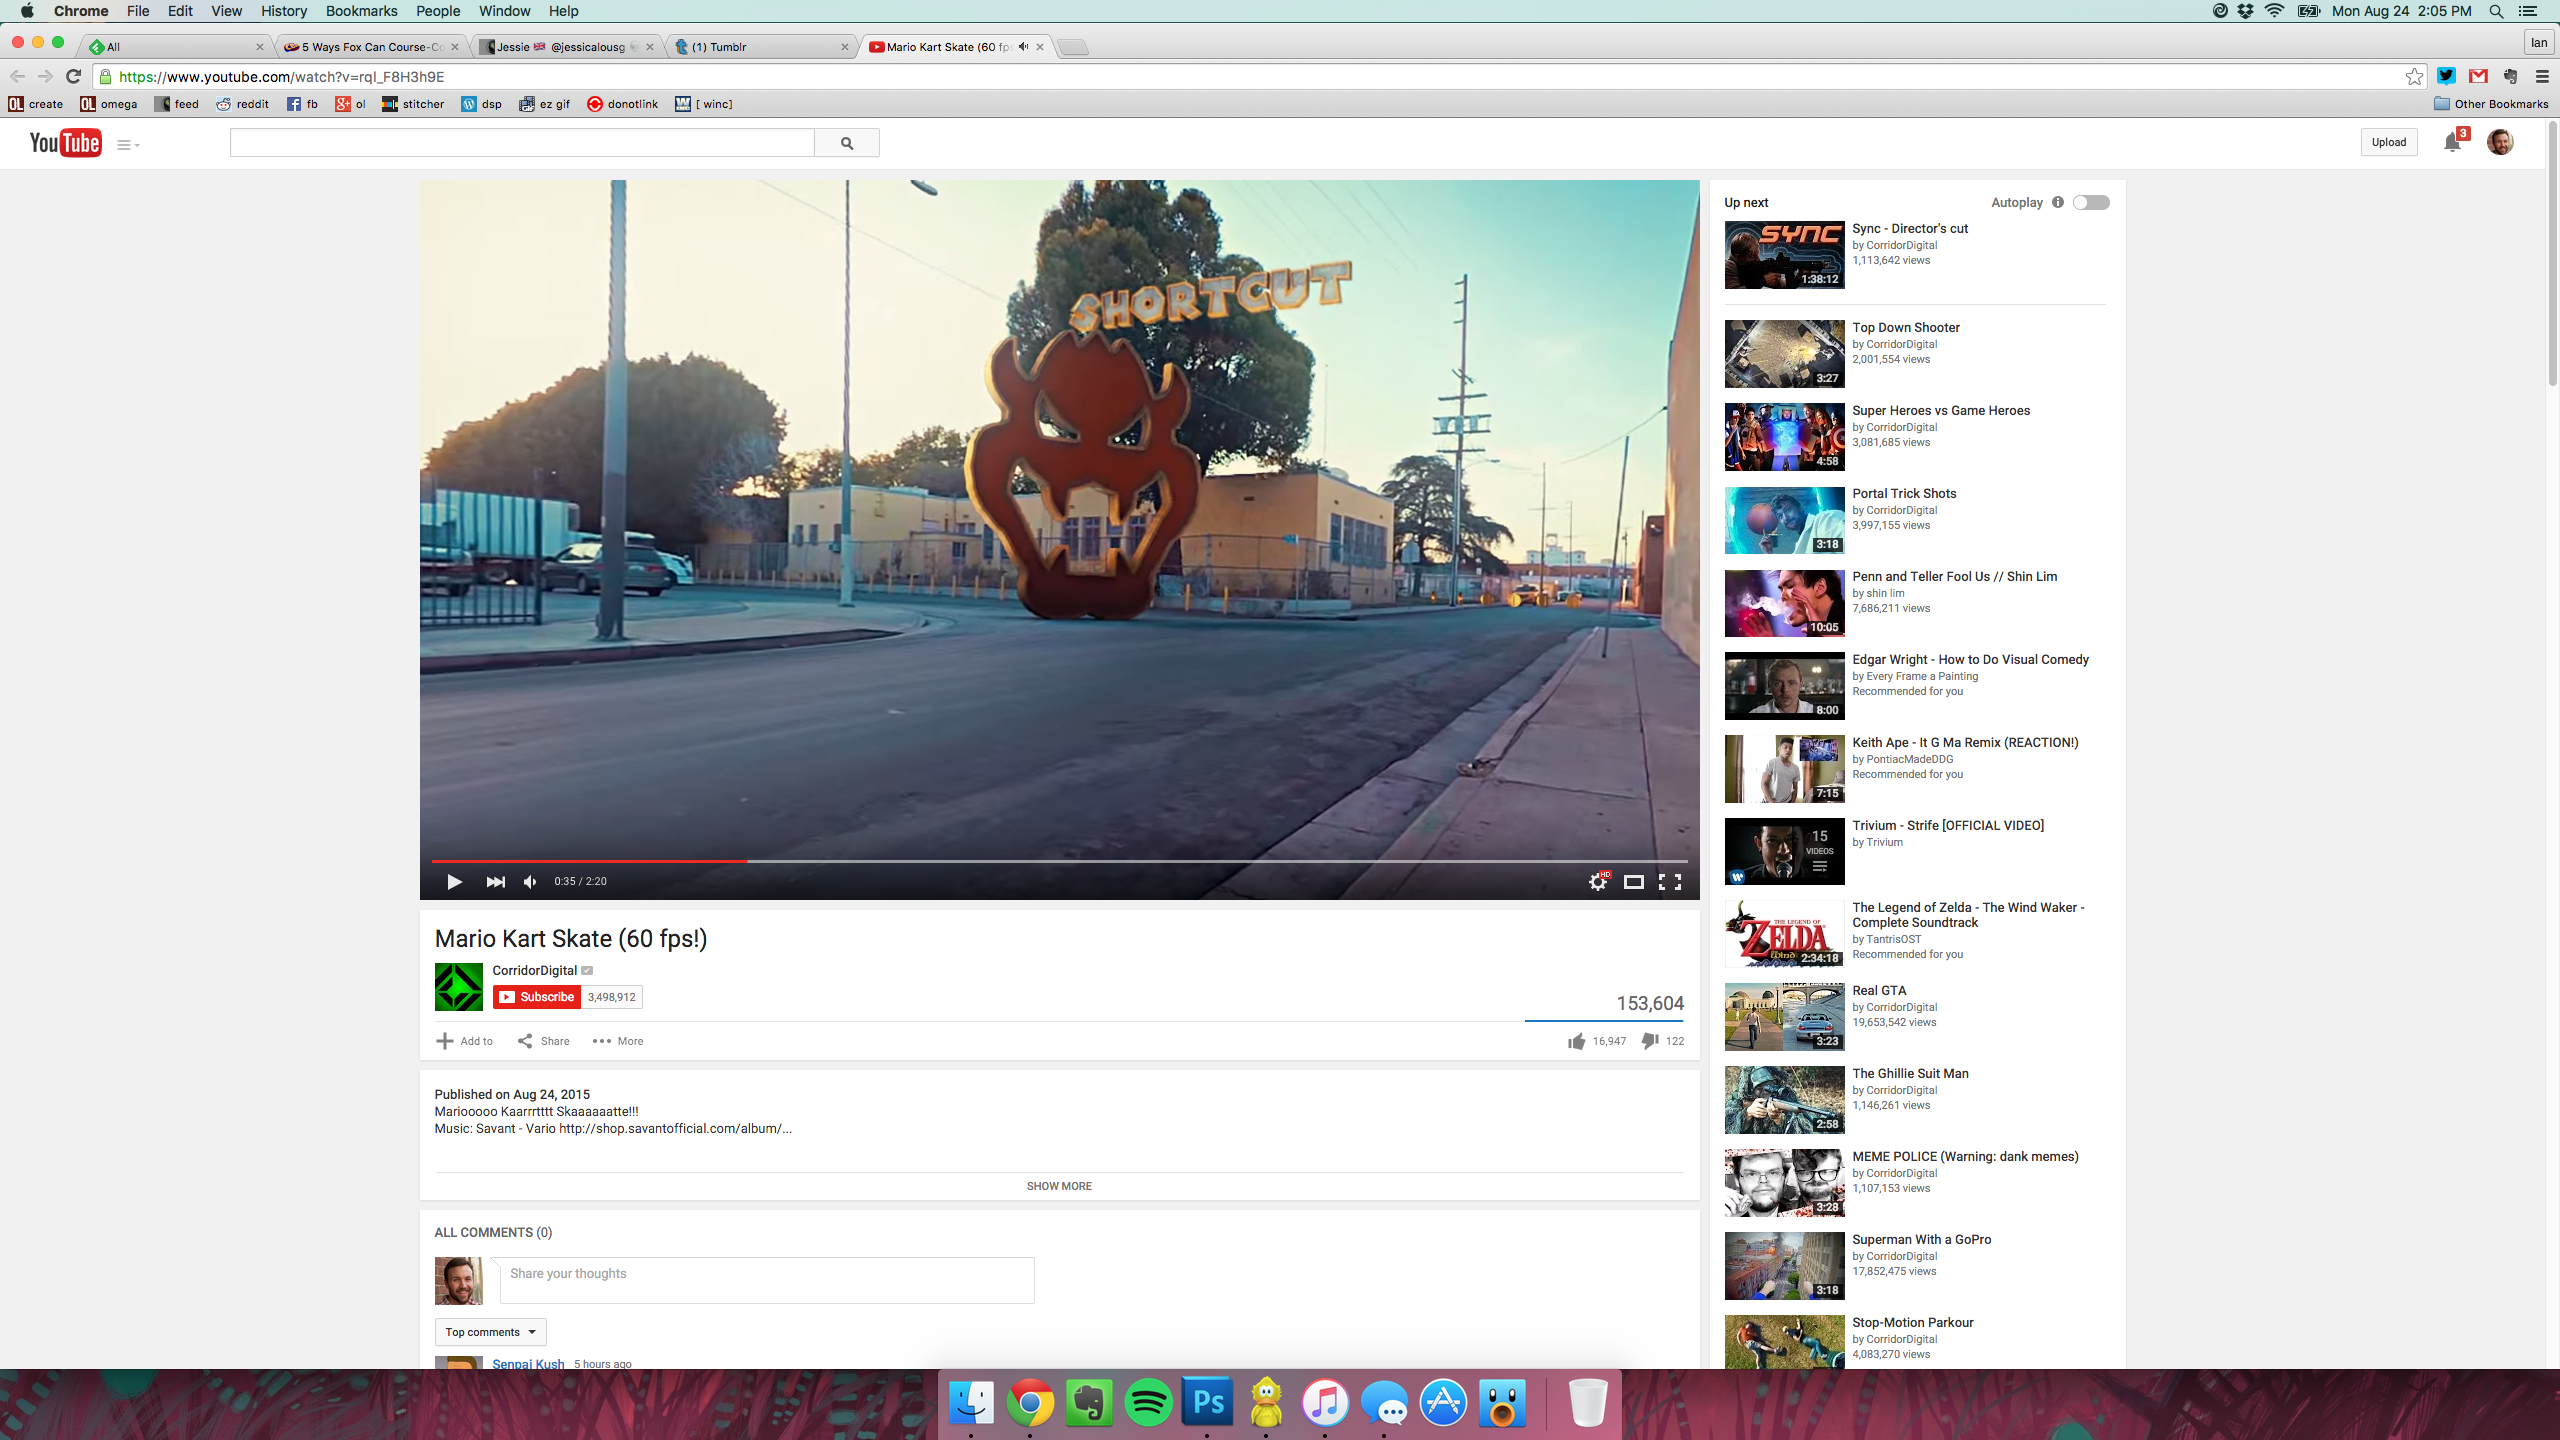Viewport: 2560px width, 1440px height.
Task: Open Evernote from the Dock
Action: (1089, 1403)
